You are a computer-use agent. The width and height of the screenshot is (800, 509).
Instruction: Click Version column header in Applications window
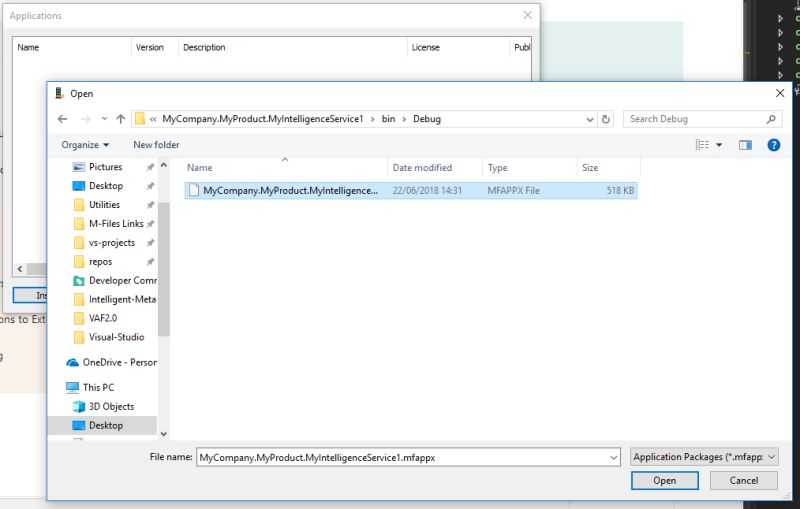[149, 47]
